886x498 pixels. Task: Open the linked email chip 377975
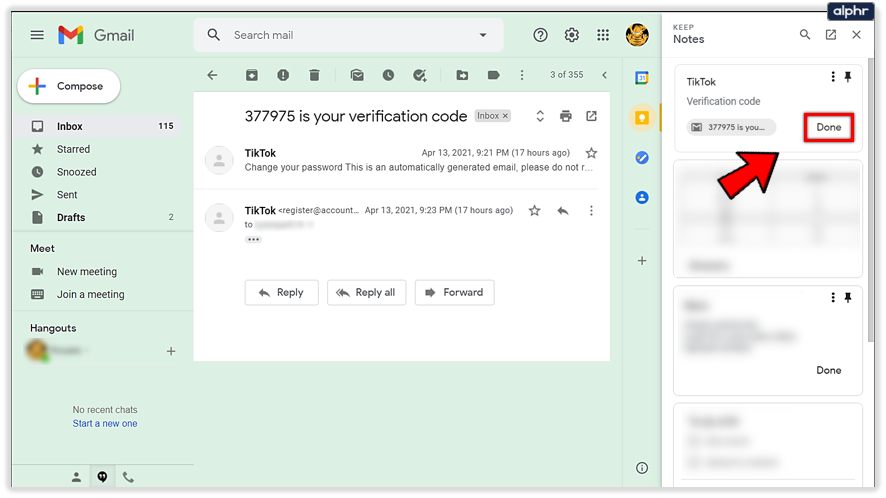[x=731, y=127]
